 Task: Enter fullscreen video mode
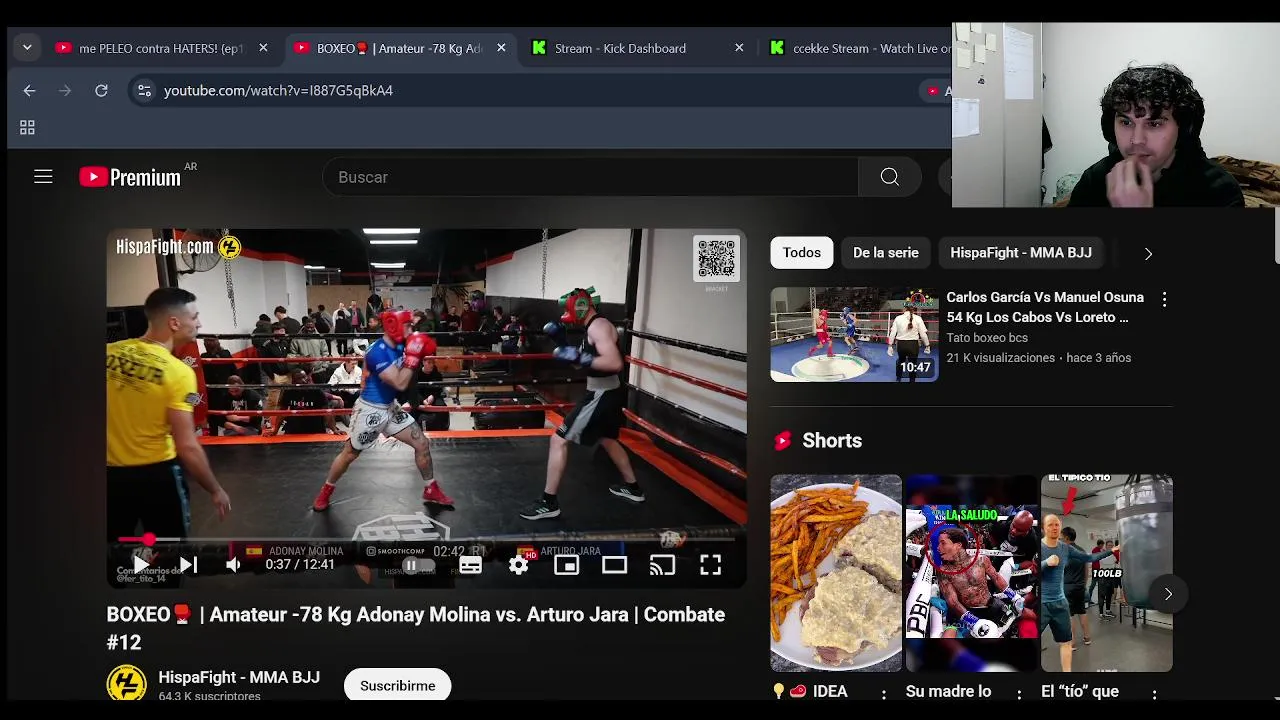(x=710, y=565)
